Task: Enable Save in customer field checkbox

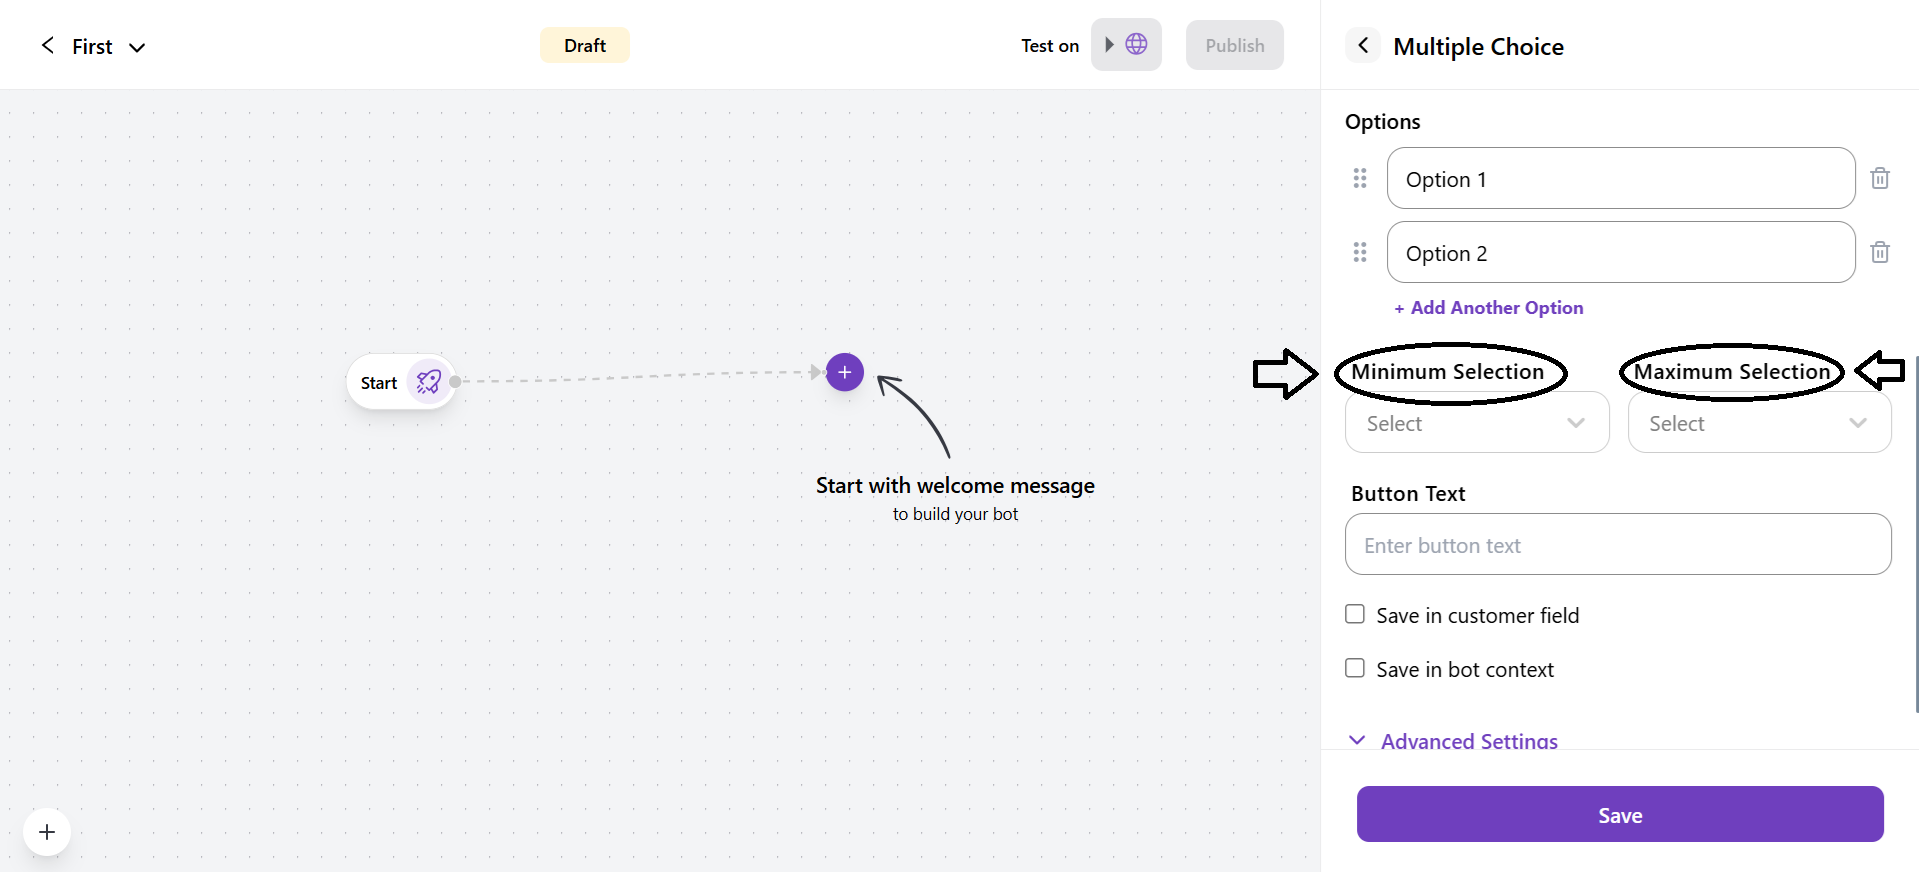Action: pyautogui.click(x=1355, y=614)
